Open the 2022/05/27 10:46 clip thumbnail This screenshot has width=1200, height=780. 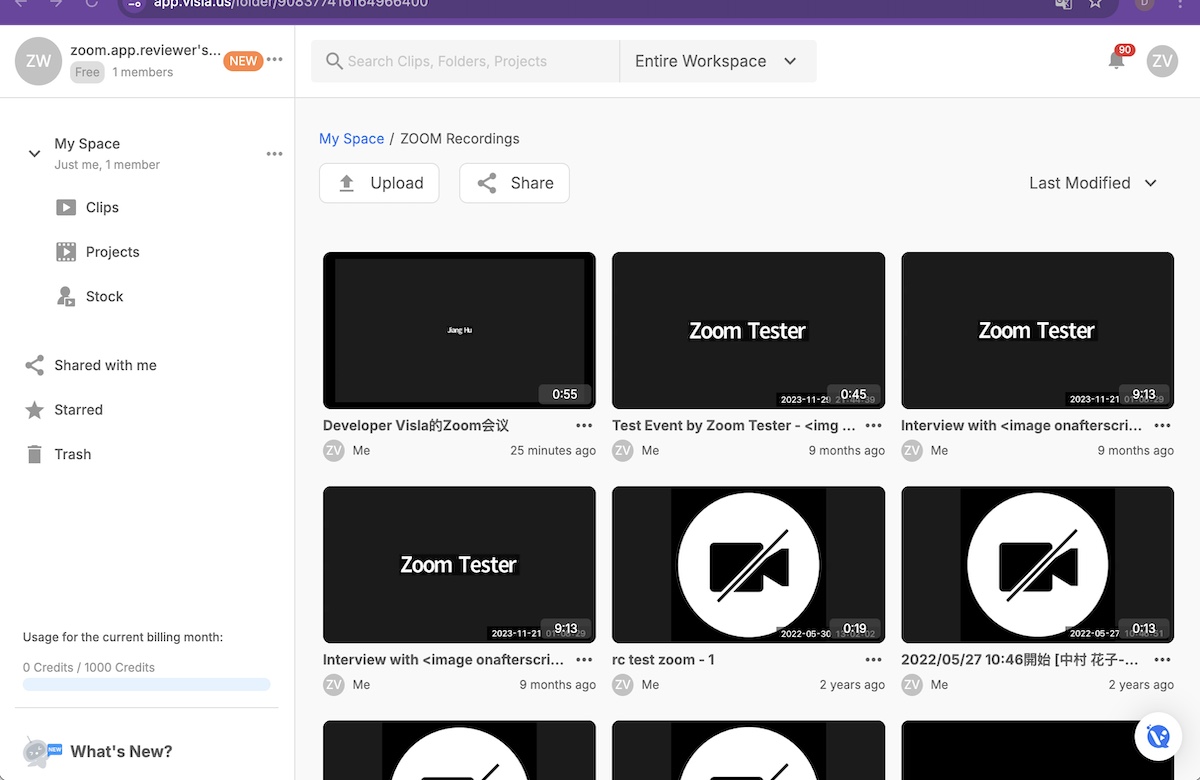(x=1037, y=565)
